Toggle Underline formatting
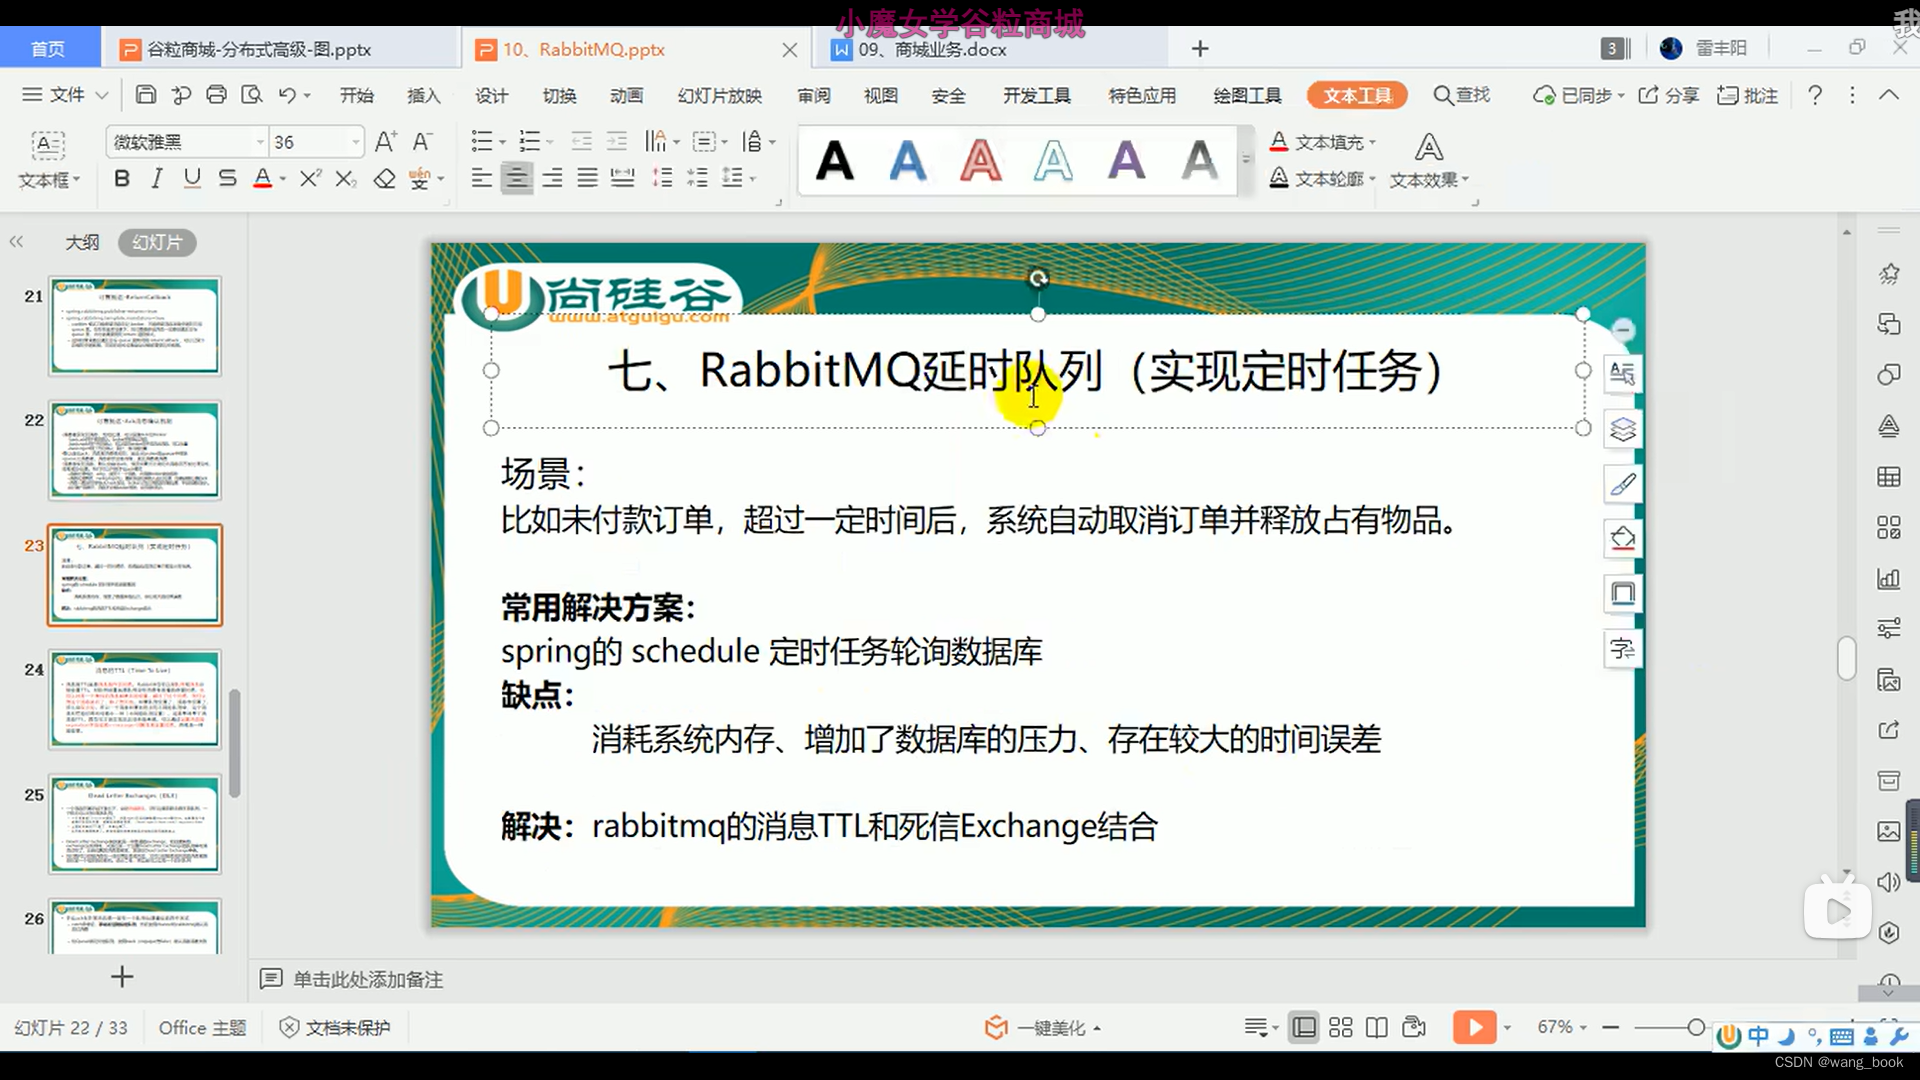 (x=192, y=179)
